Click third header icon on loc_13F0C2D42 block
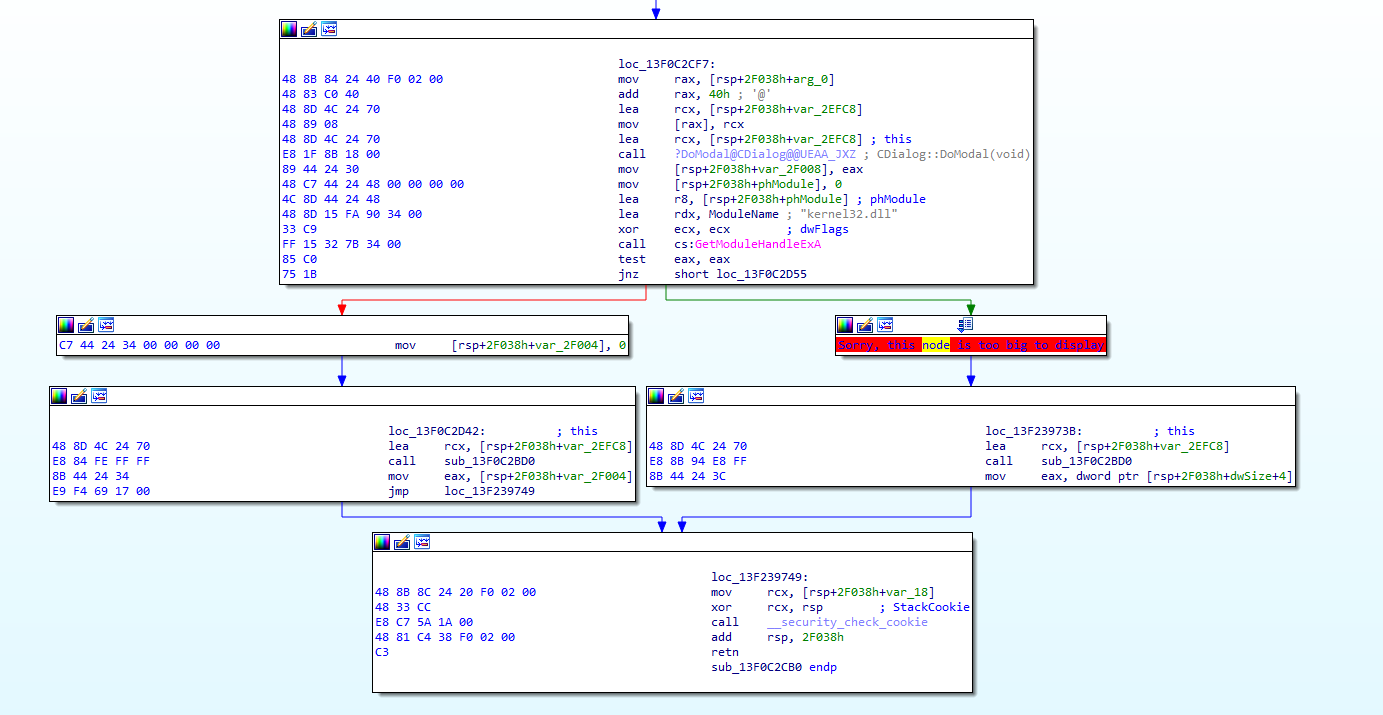This screenshot has width=1383, height=715. [x=99, y=396]
